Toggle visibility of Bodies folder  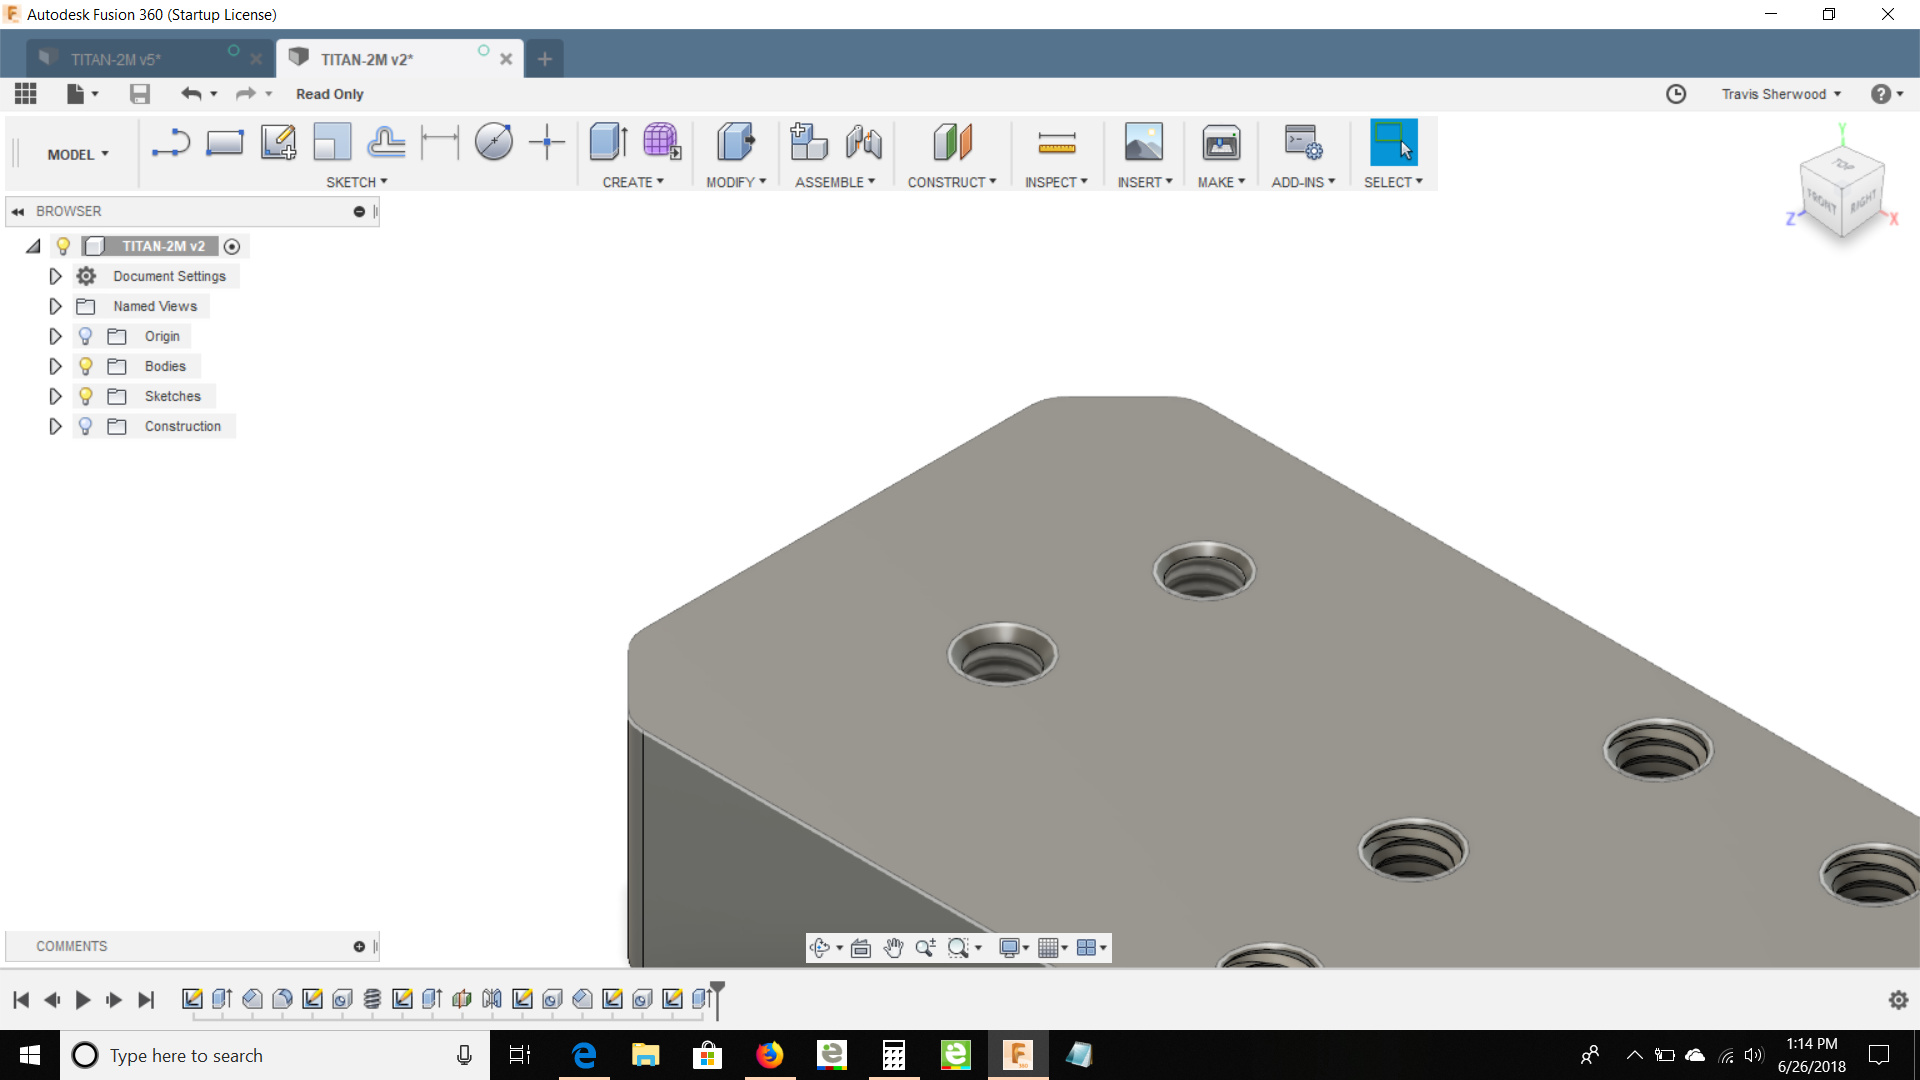tap(86, 366)
